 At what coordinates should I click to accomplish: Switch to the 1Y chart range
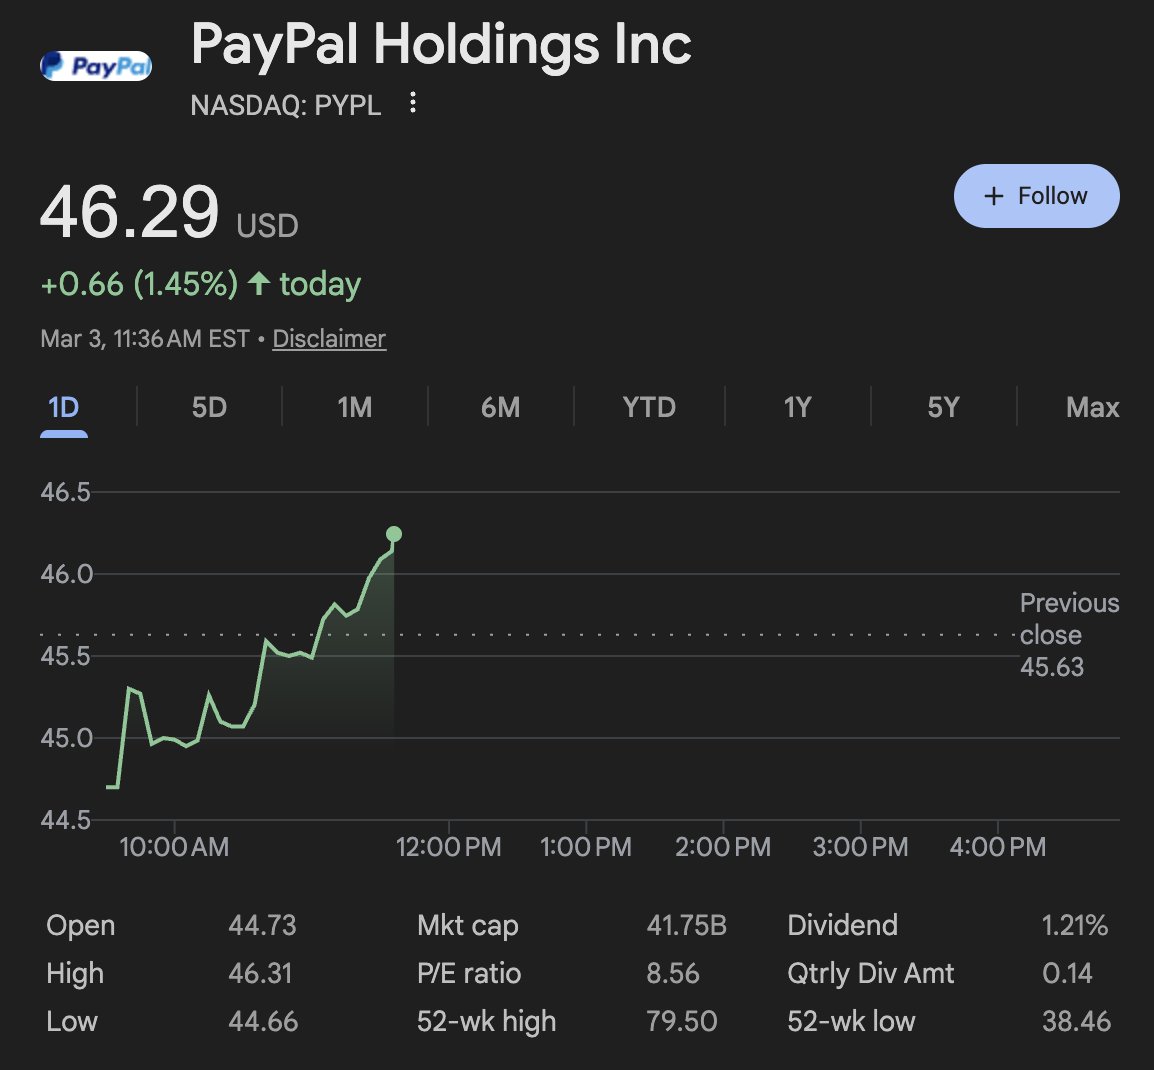(797, 407)
